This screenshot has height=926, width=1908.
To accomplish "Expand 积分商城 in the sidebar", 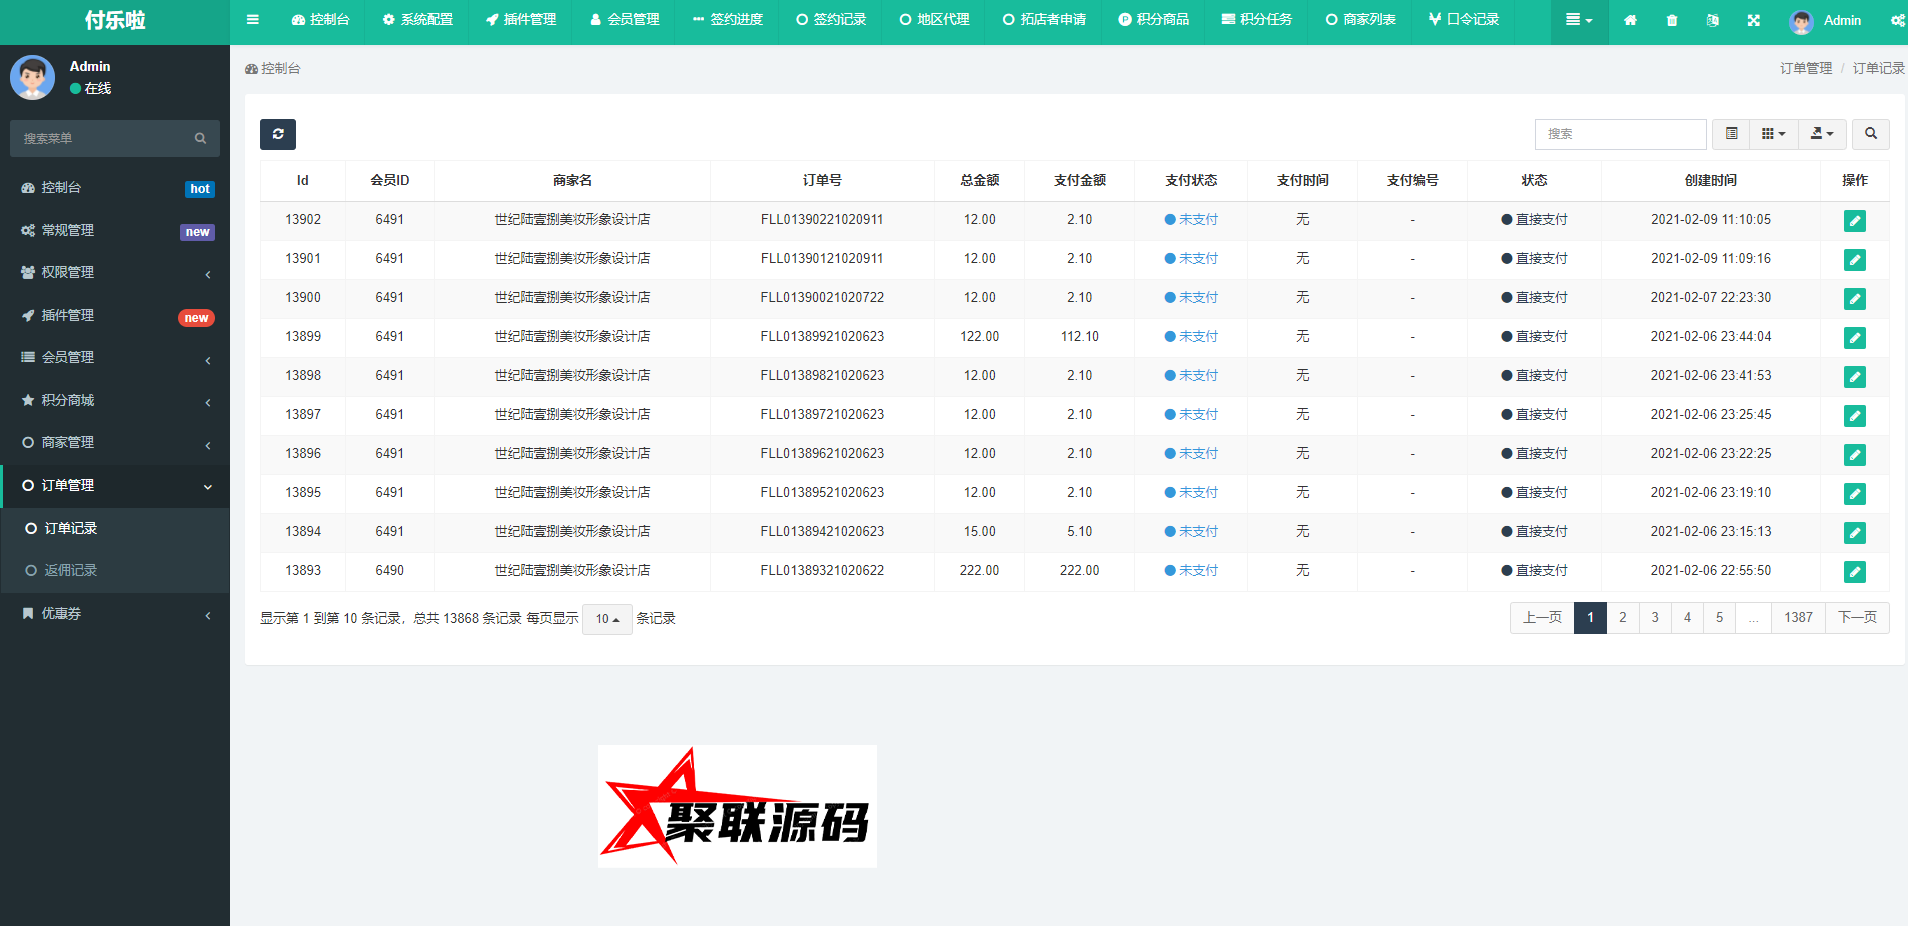I will [x=115, y=401].
